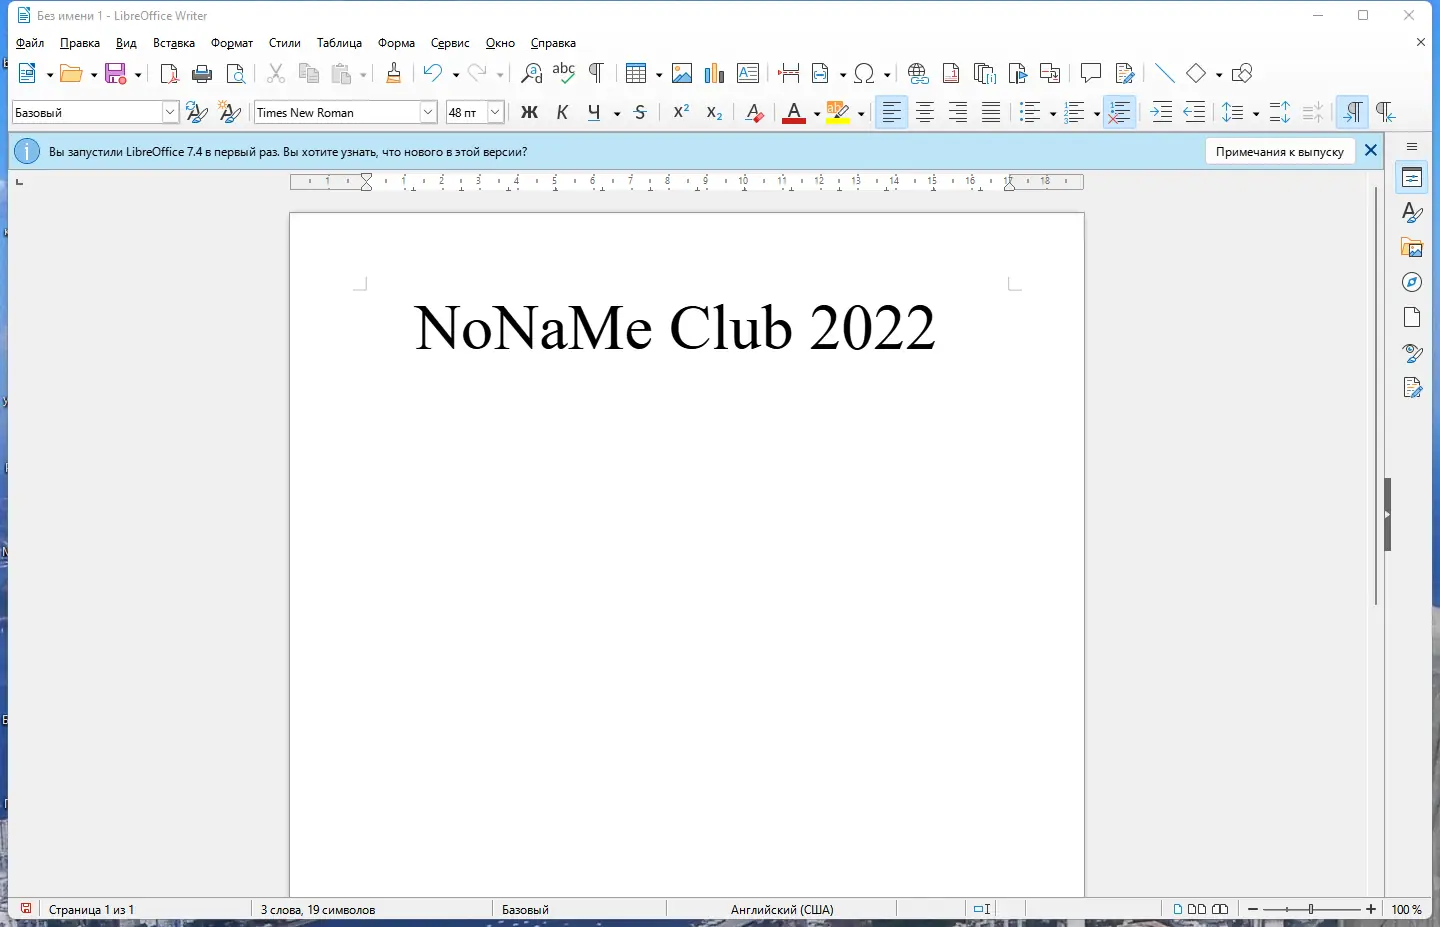Run the spelling checker

pos(564,73)
